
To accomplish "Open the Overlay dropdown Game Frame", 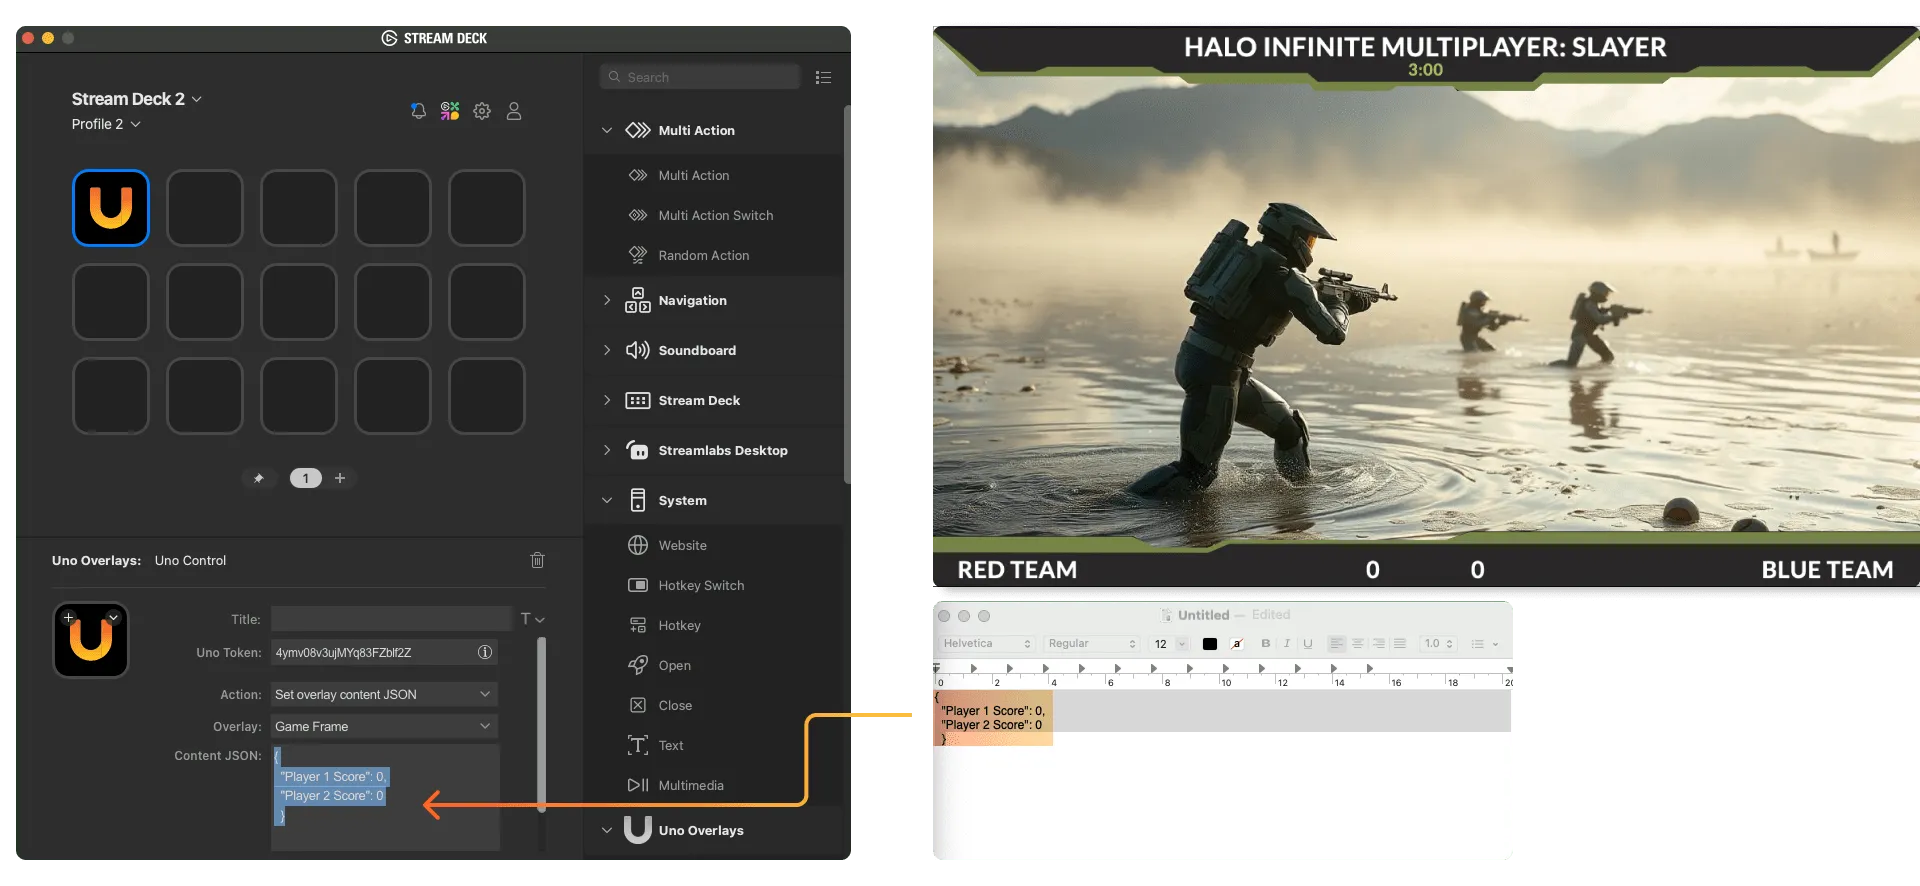I will click(384, 726).
